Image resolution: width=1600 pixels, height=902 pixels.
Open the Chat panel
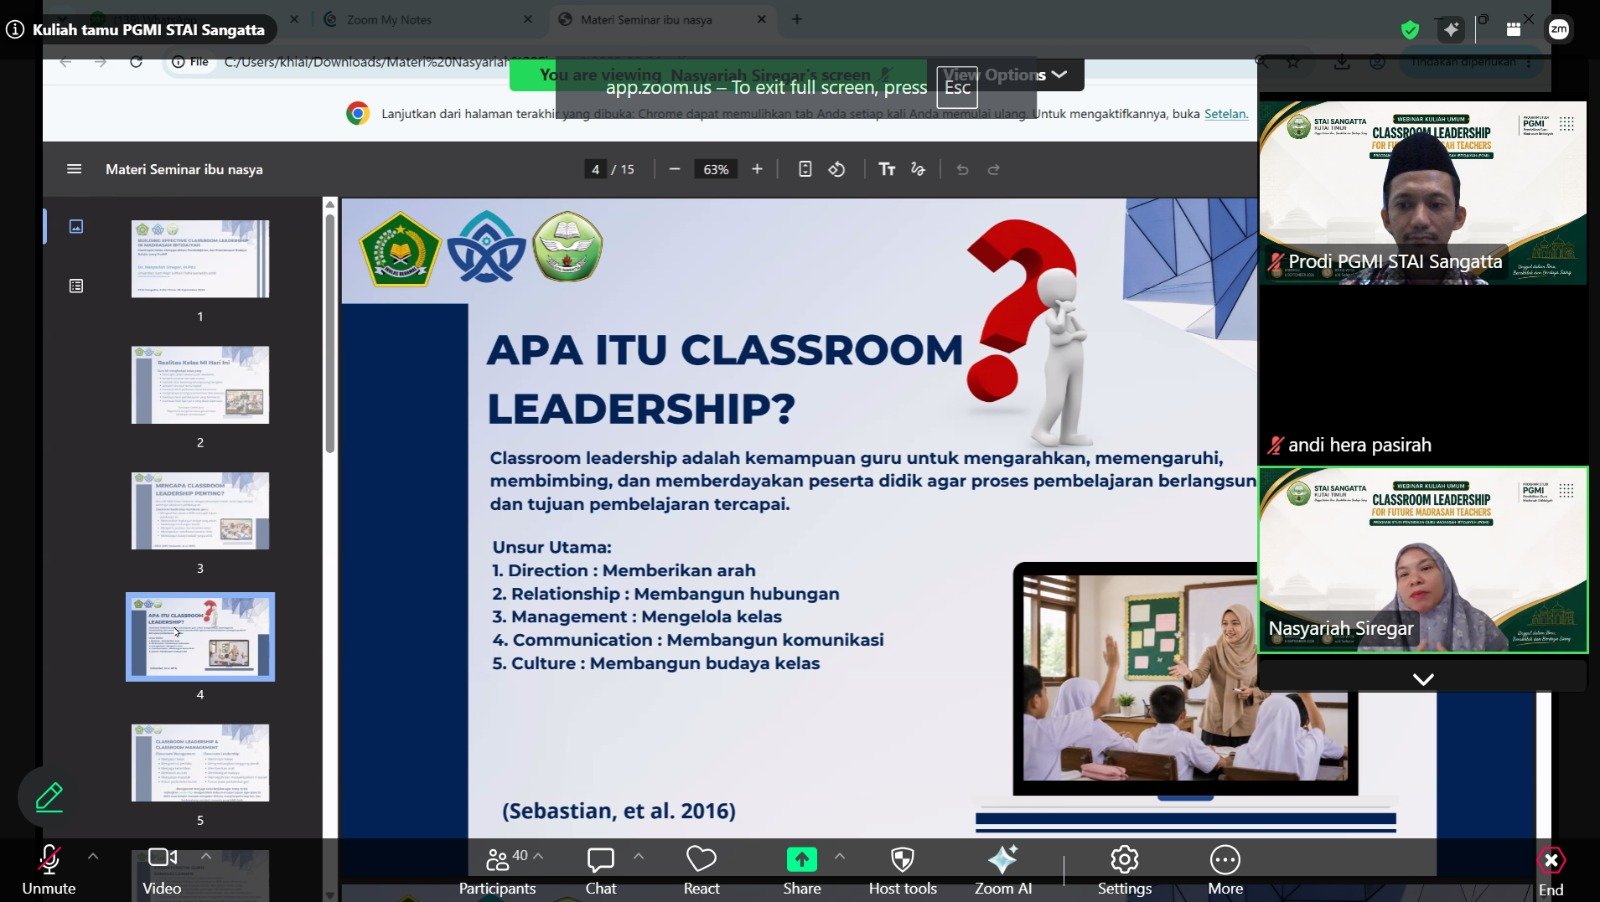[x=601, y=870]
